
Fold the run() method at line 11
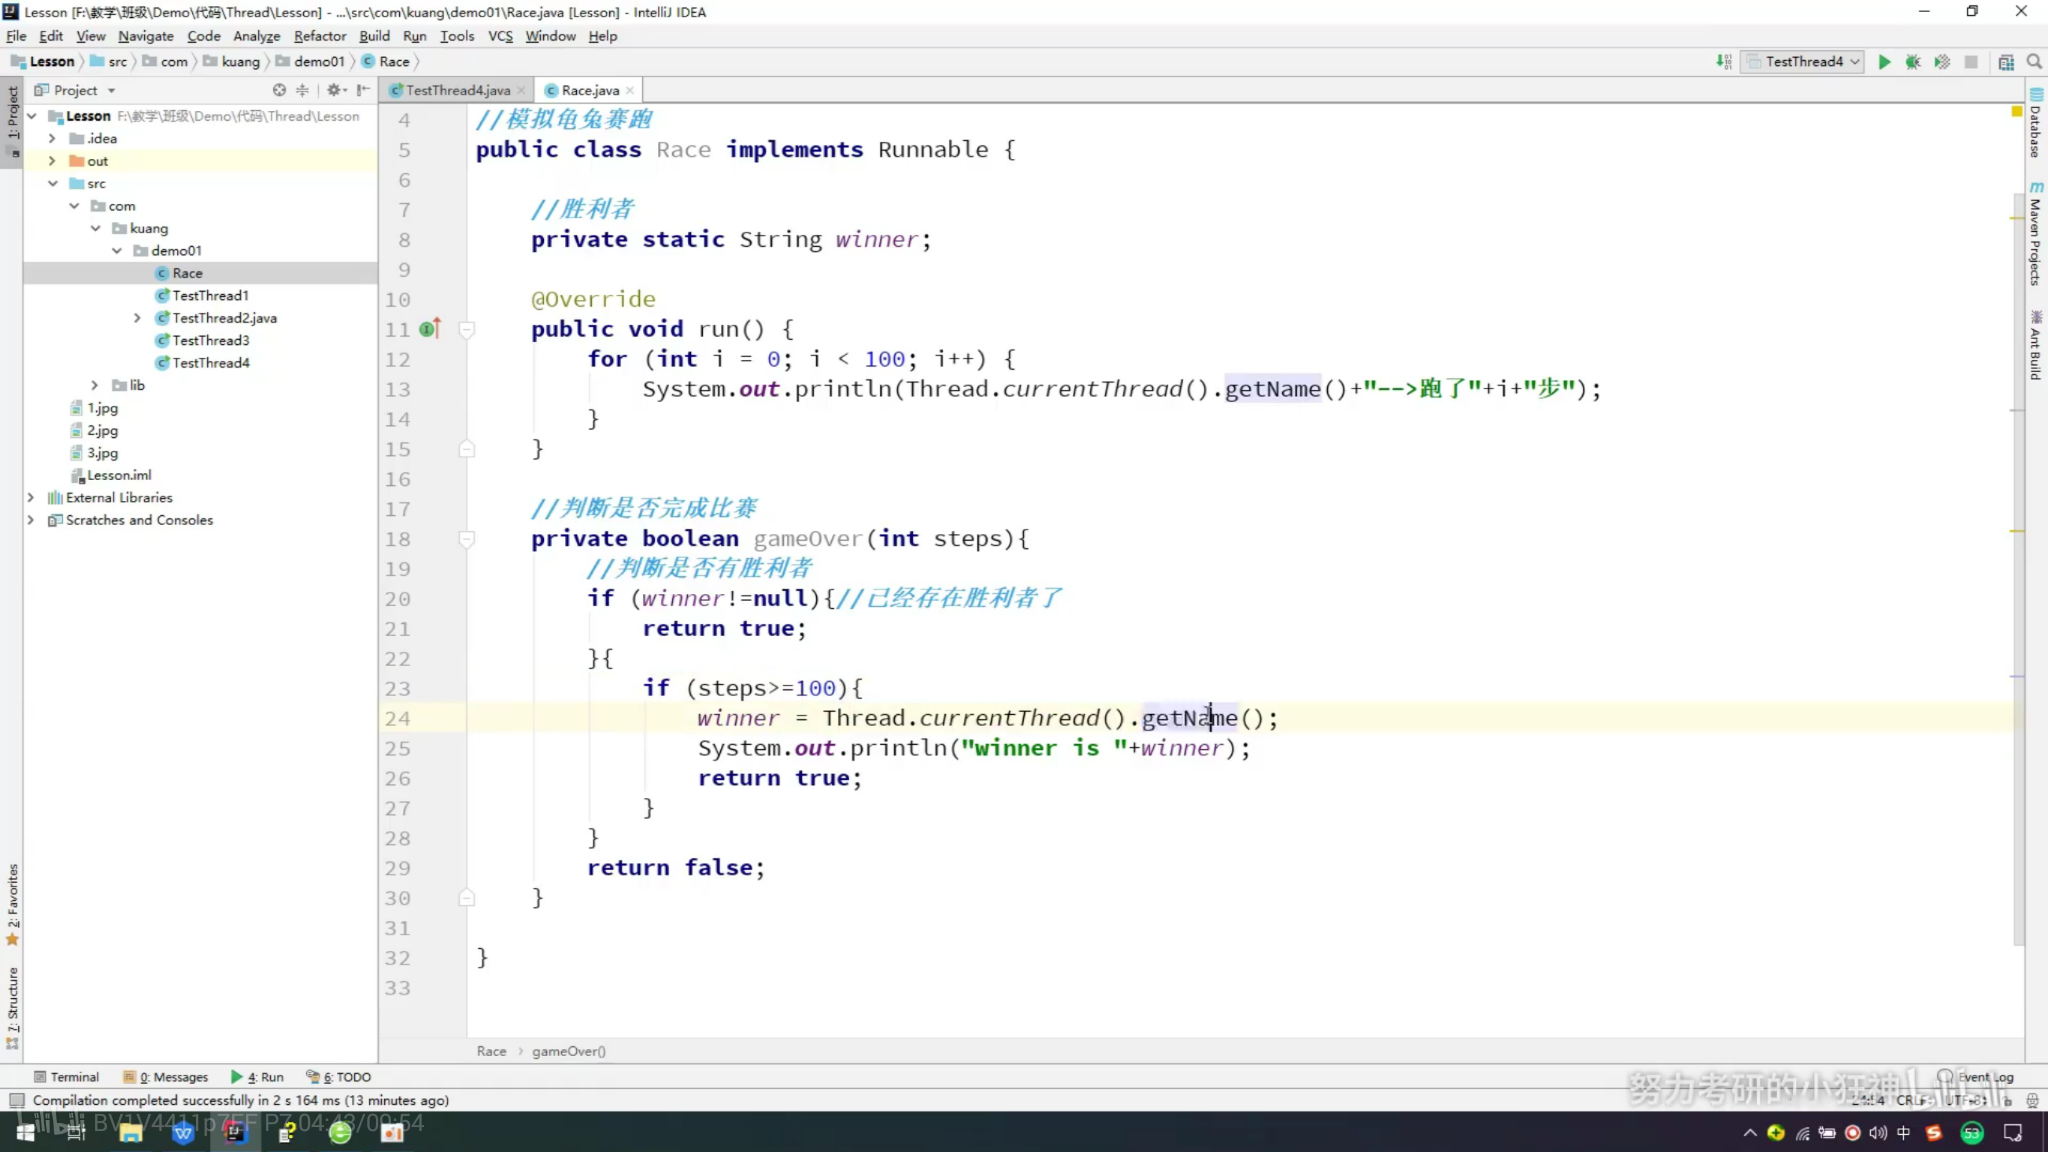(x=466, y=329)
